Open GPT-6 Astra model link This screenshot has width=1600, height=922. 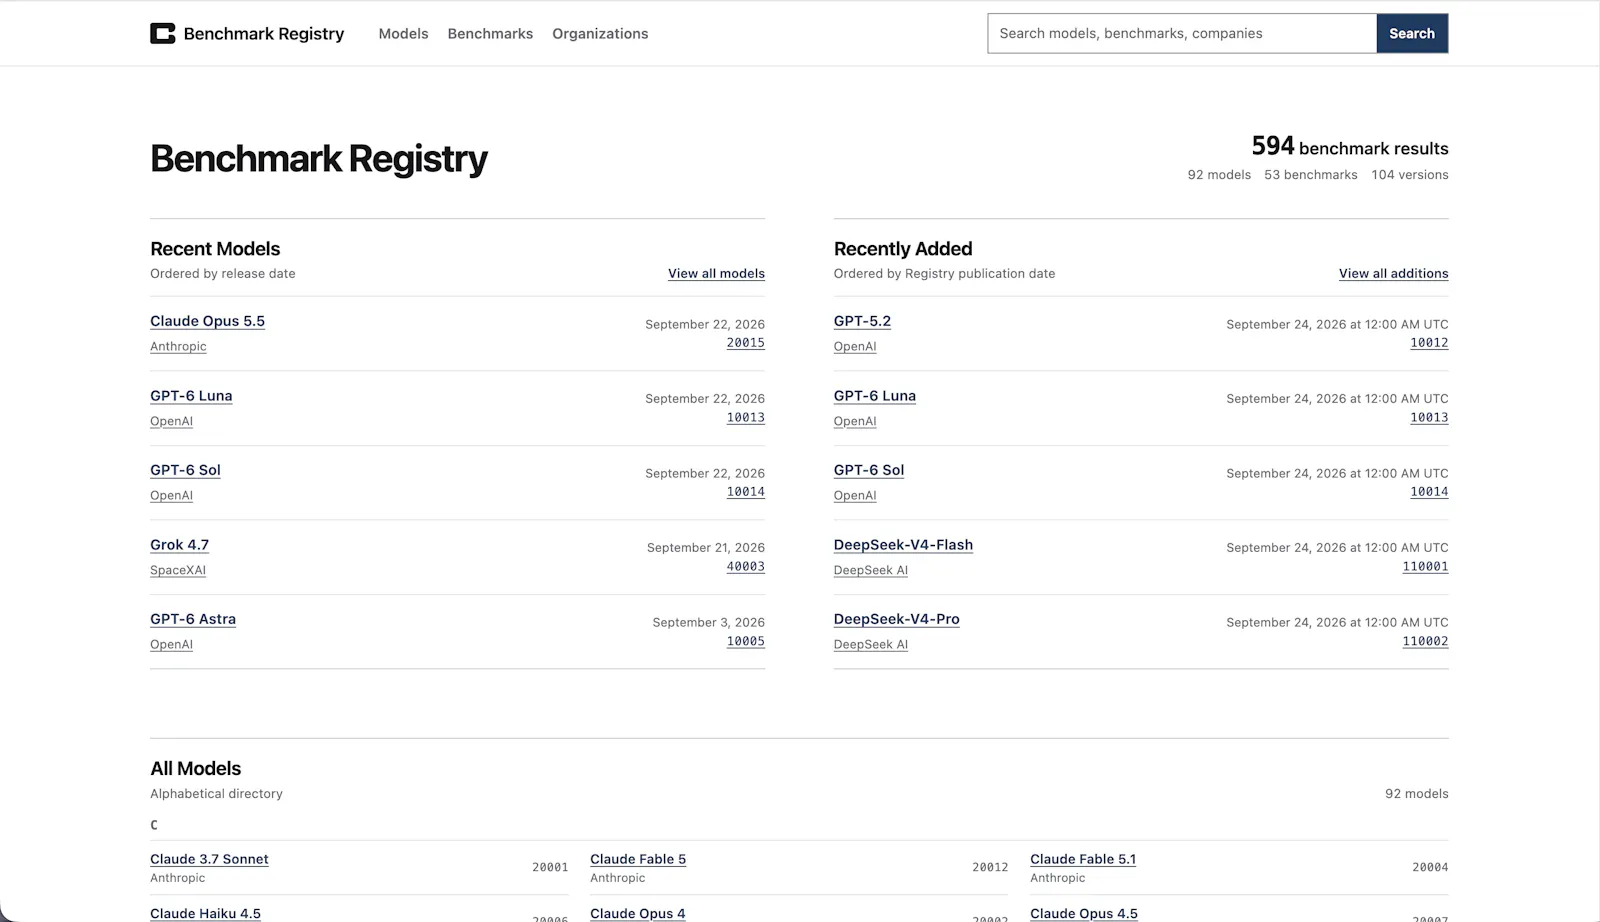pos(193,619)
